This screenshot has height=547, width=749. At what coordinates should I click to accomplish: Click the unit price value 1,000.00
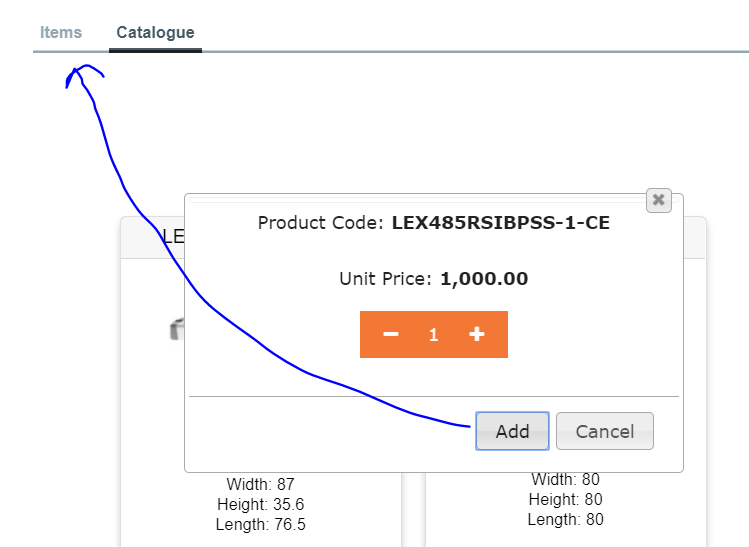click(484, 279)
